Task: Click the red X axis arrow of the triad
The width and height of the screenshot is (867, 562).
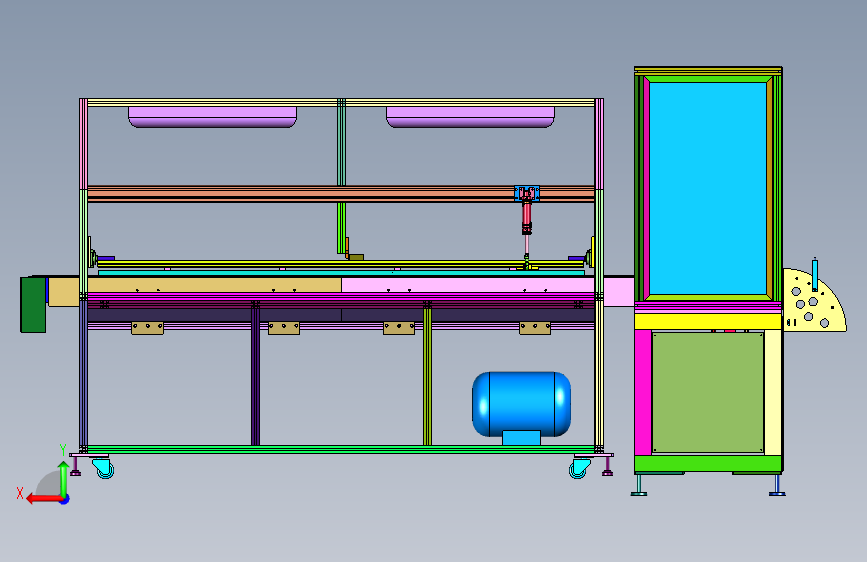Action: (x=44, y=498)
